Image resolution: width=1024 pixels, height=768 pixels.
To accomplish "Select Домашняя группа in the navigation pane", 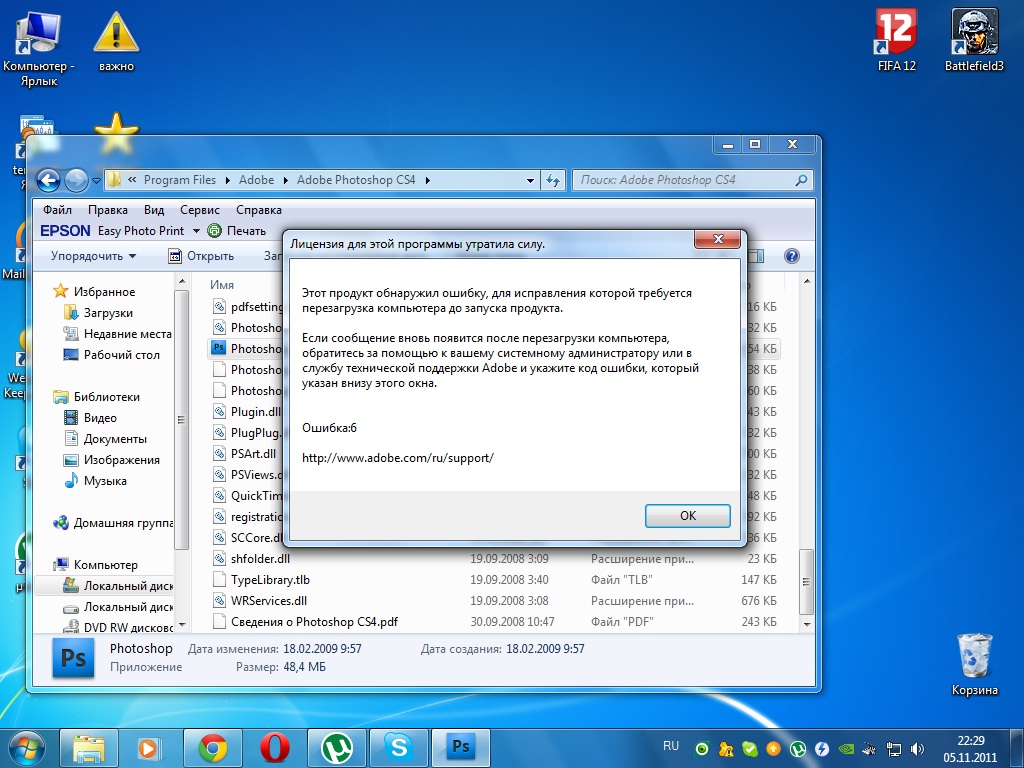I will pyautogui.click(x=114, y=522).
